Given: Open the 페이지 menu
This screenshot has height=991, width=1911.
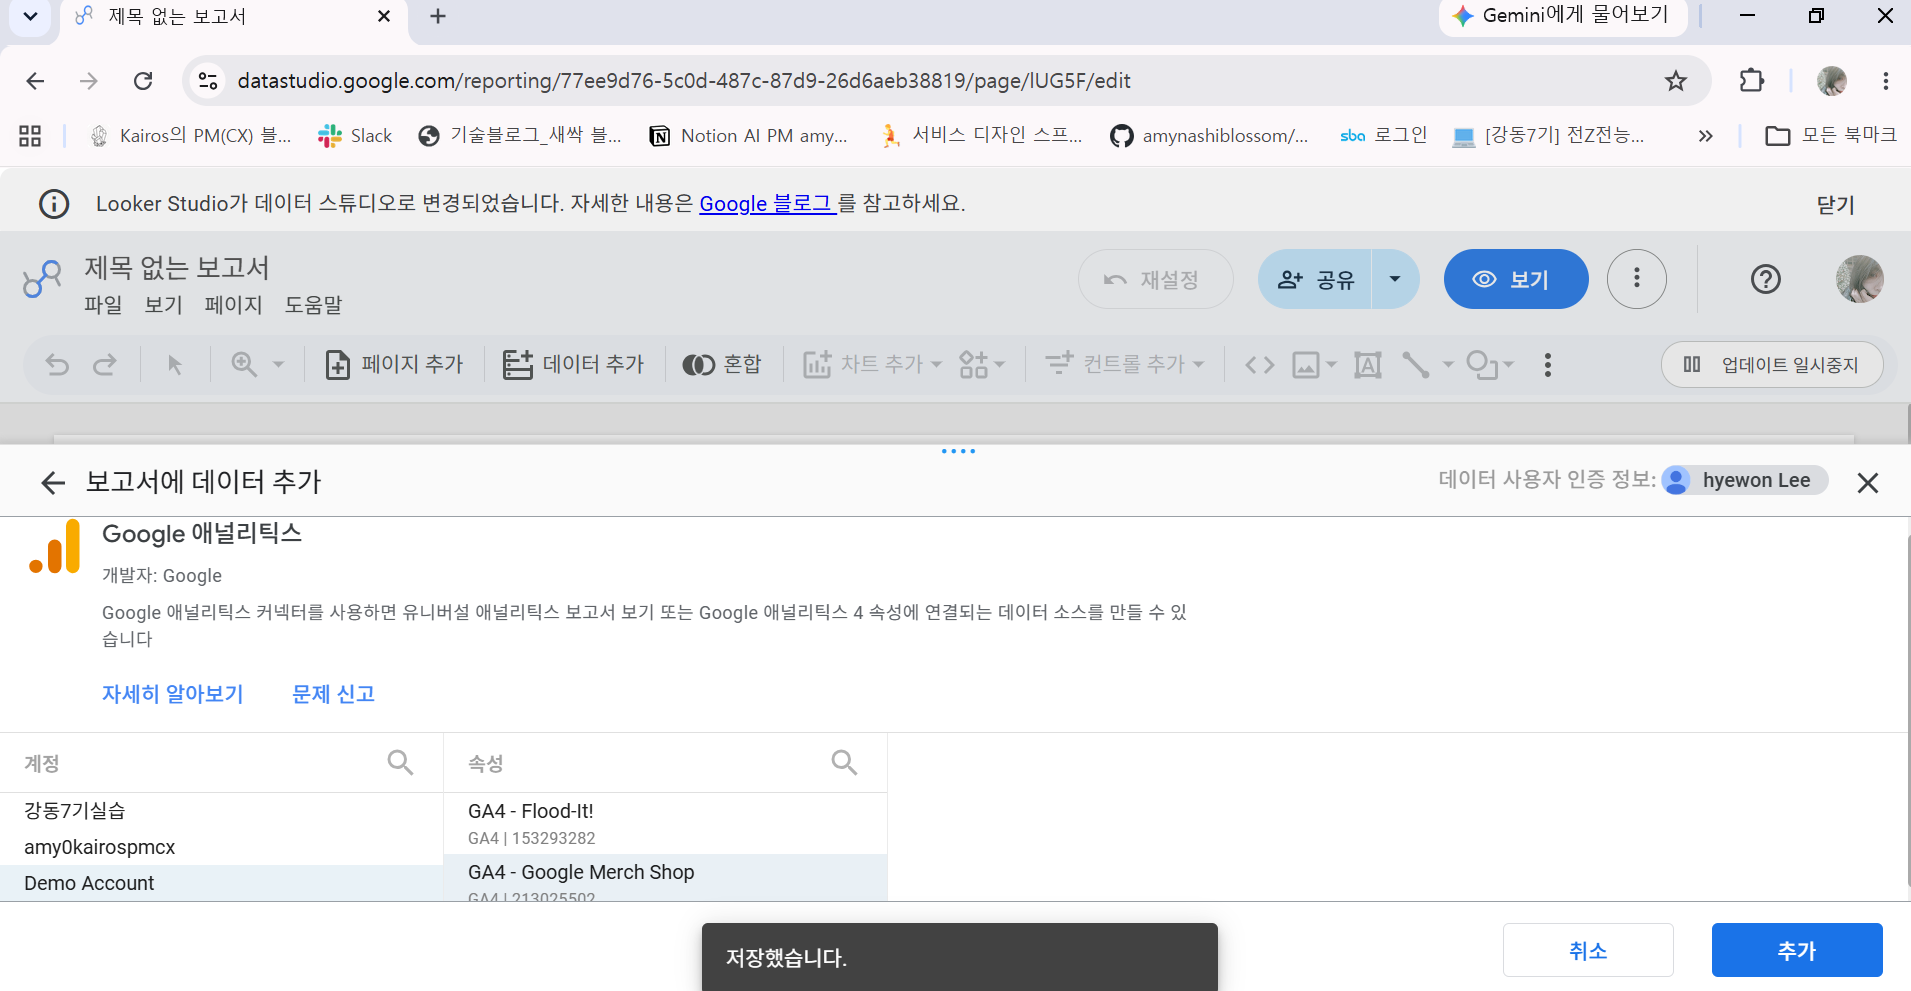Looking at the screenshot, I should pos(233,305).
